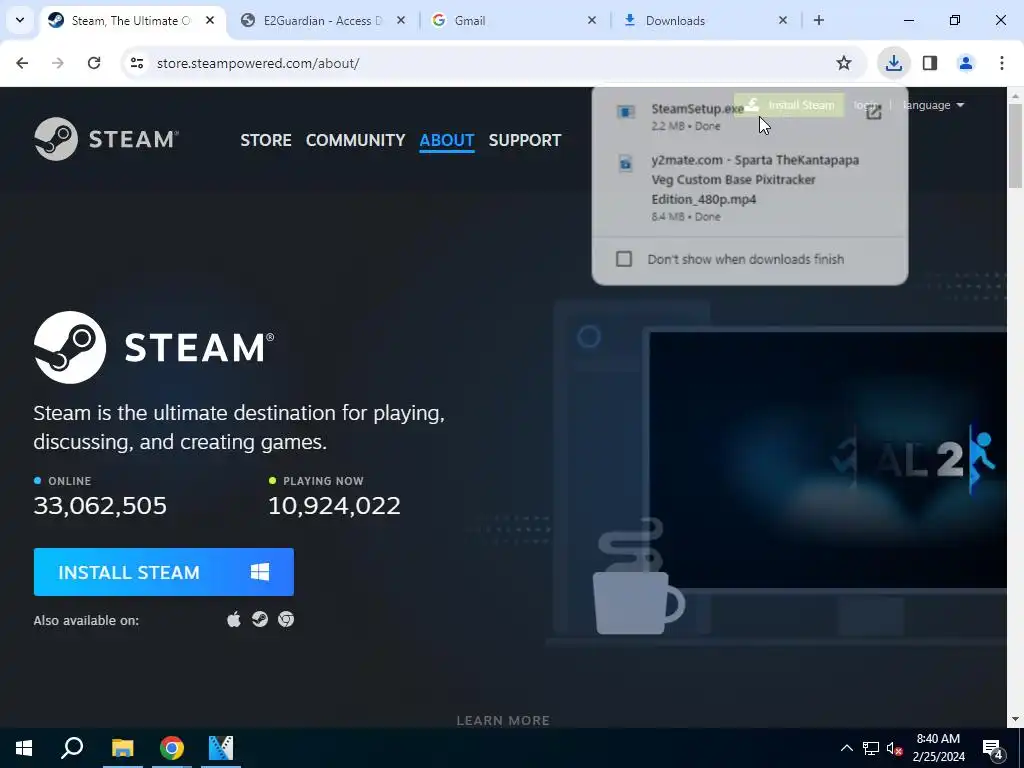Choose the Apple macOS download icon

coord(234,619)
